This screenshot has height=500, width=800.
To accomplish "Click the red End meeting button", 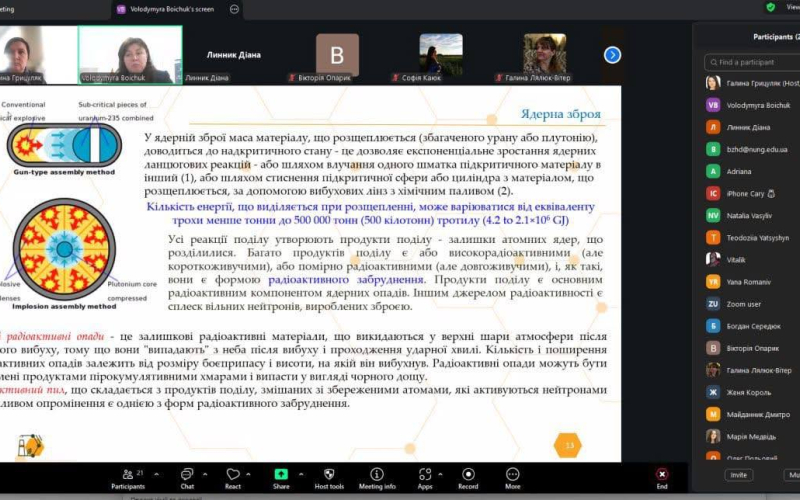I will click(x=662, y=474).
